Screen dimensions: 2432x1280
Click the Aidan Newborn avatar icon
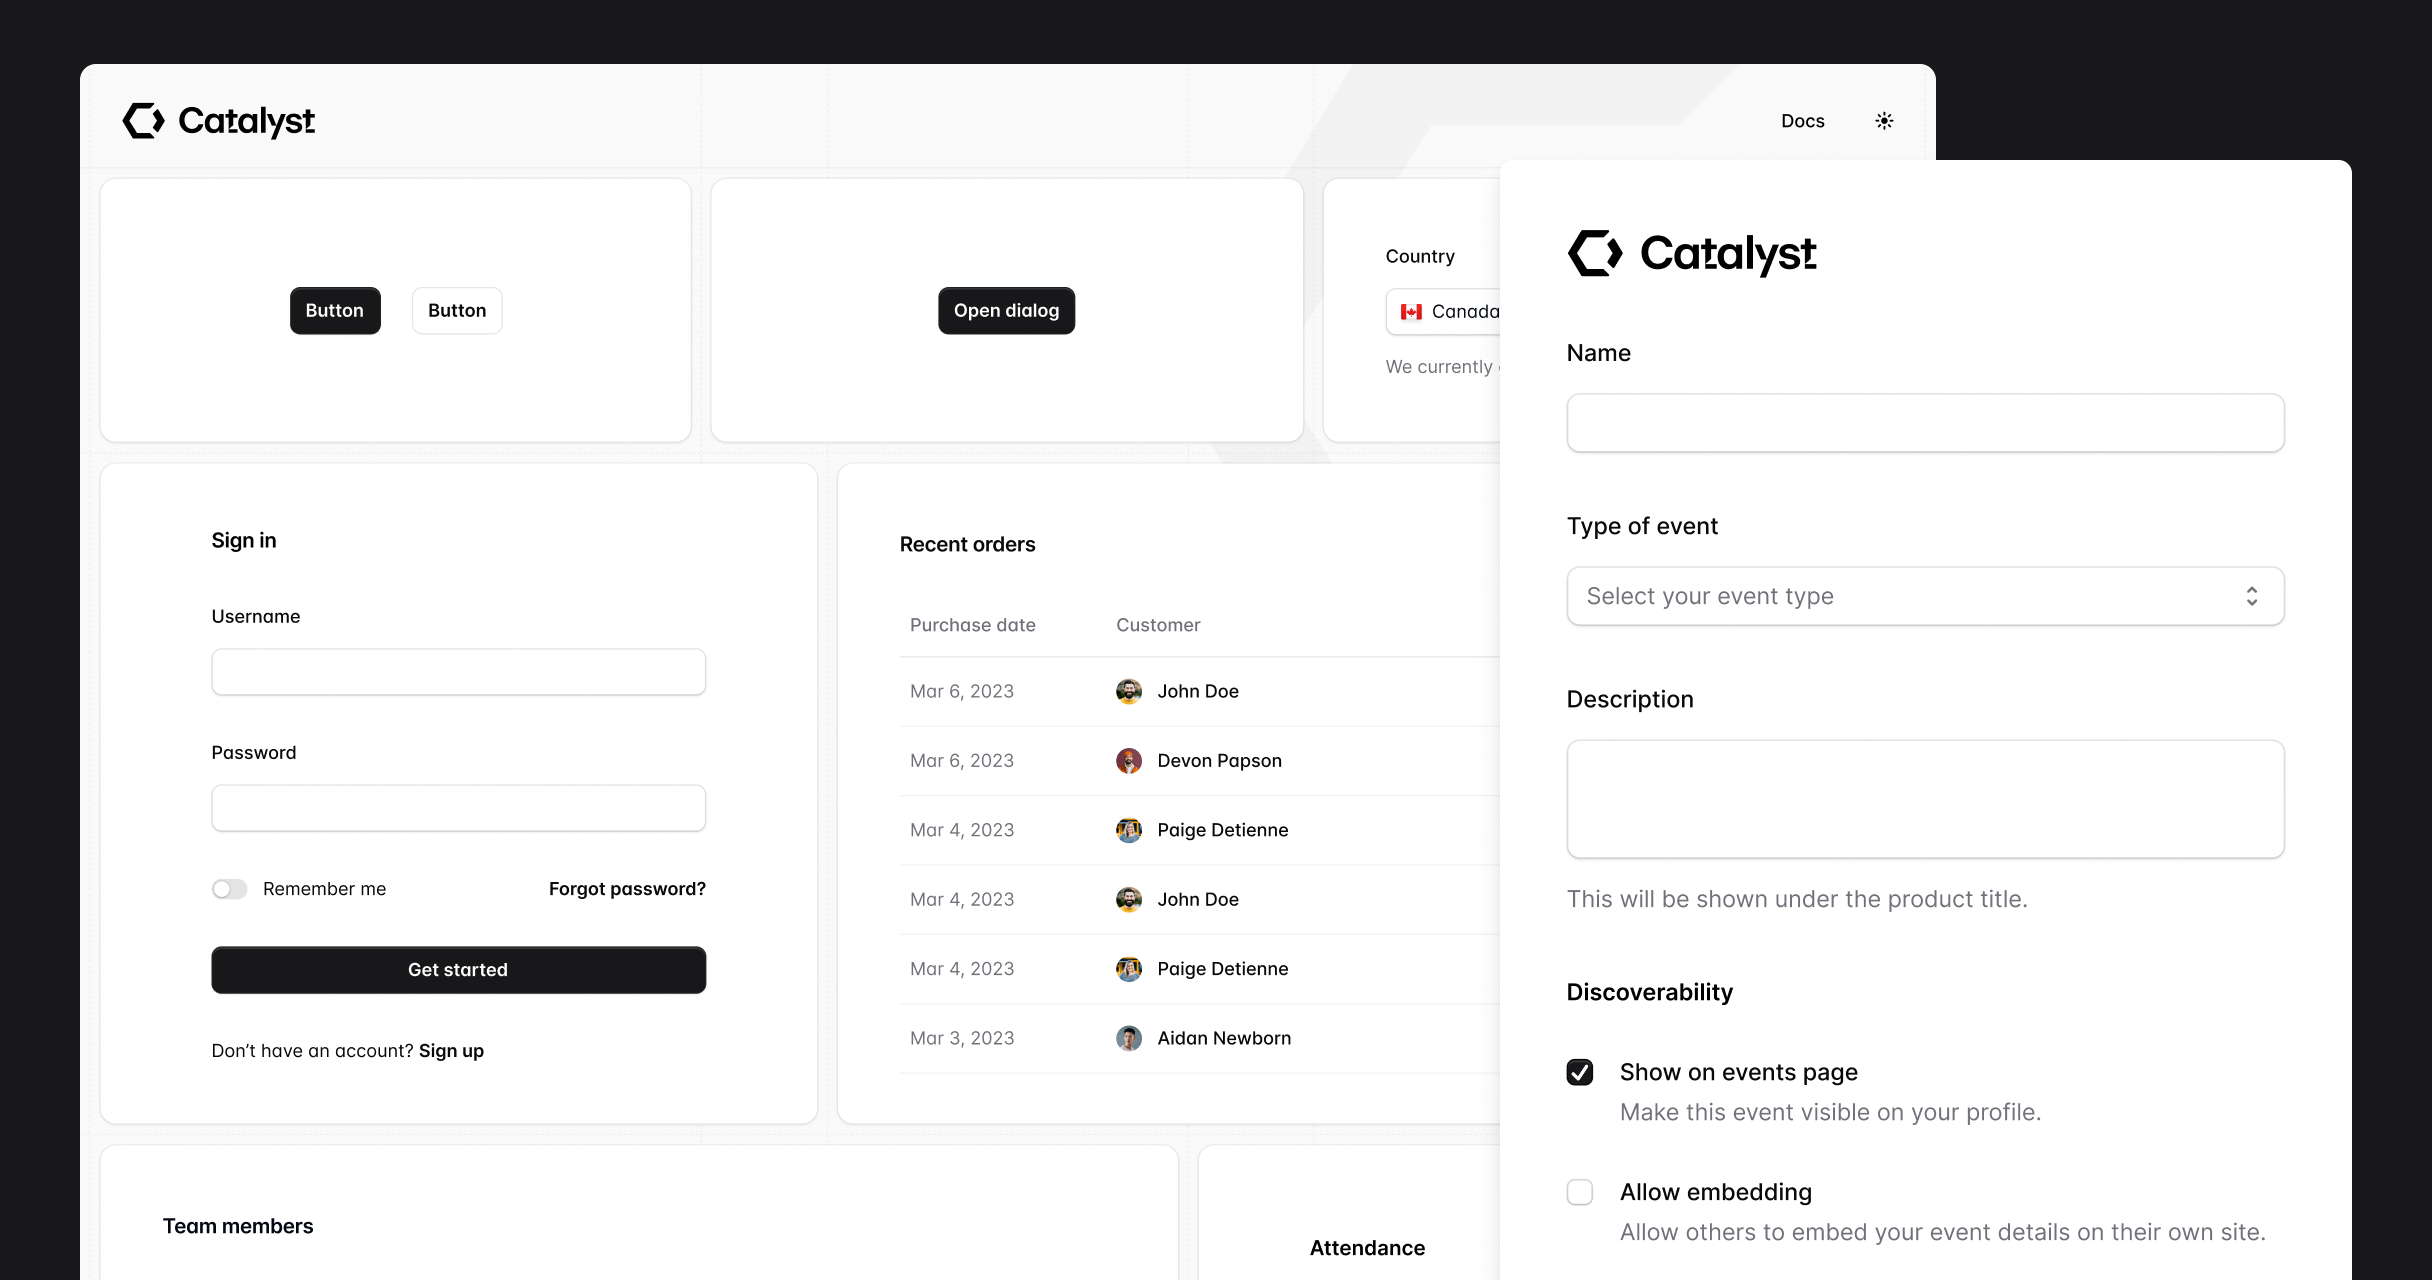tap(1129, 1037)
